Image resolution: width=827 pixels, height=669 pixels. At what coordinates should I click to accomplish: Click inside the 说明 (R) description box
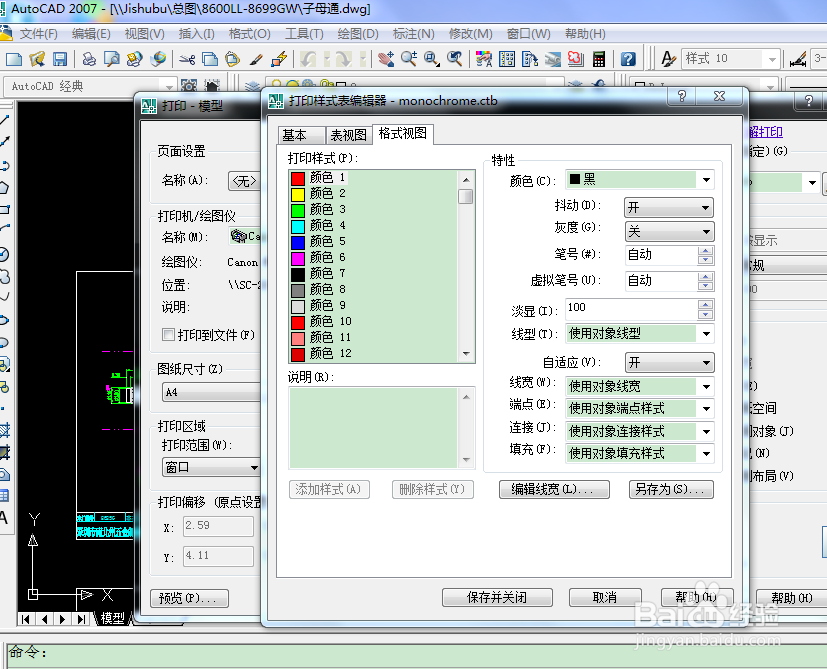(373, 428)
